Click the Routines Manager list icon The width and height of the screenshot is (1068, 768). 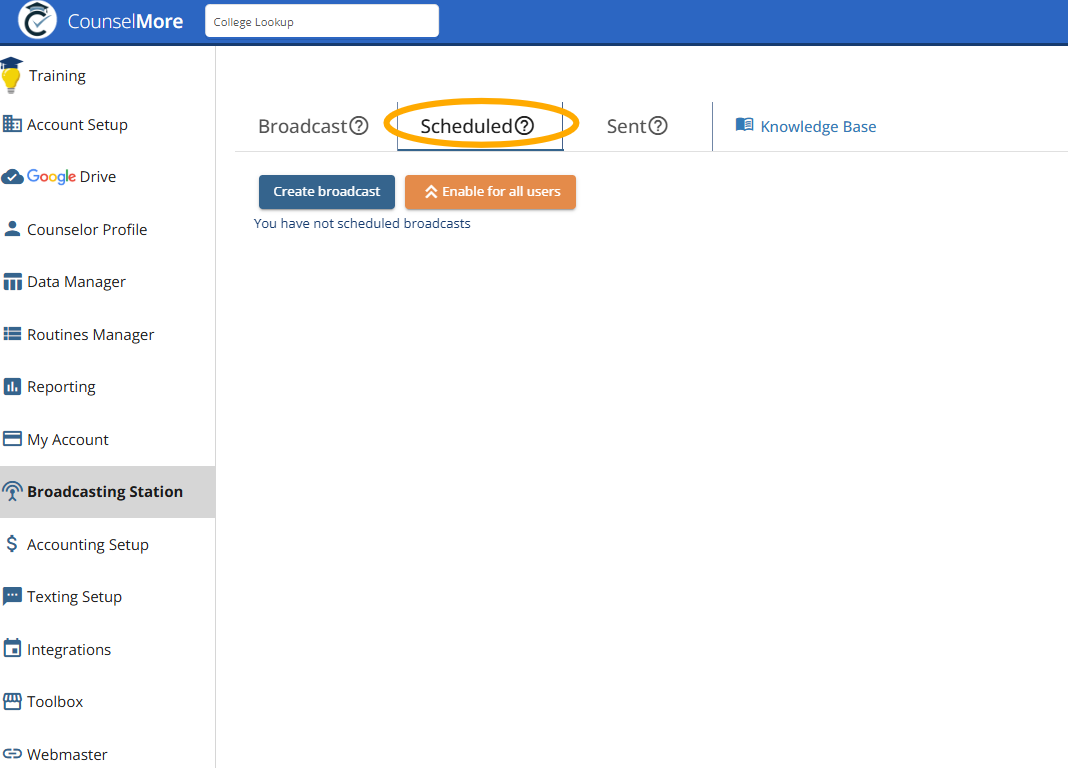[x=12, y=334]
